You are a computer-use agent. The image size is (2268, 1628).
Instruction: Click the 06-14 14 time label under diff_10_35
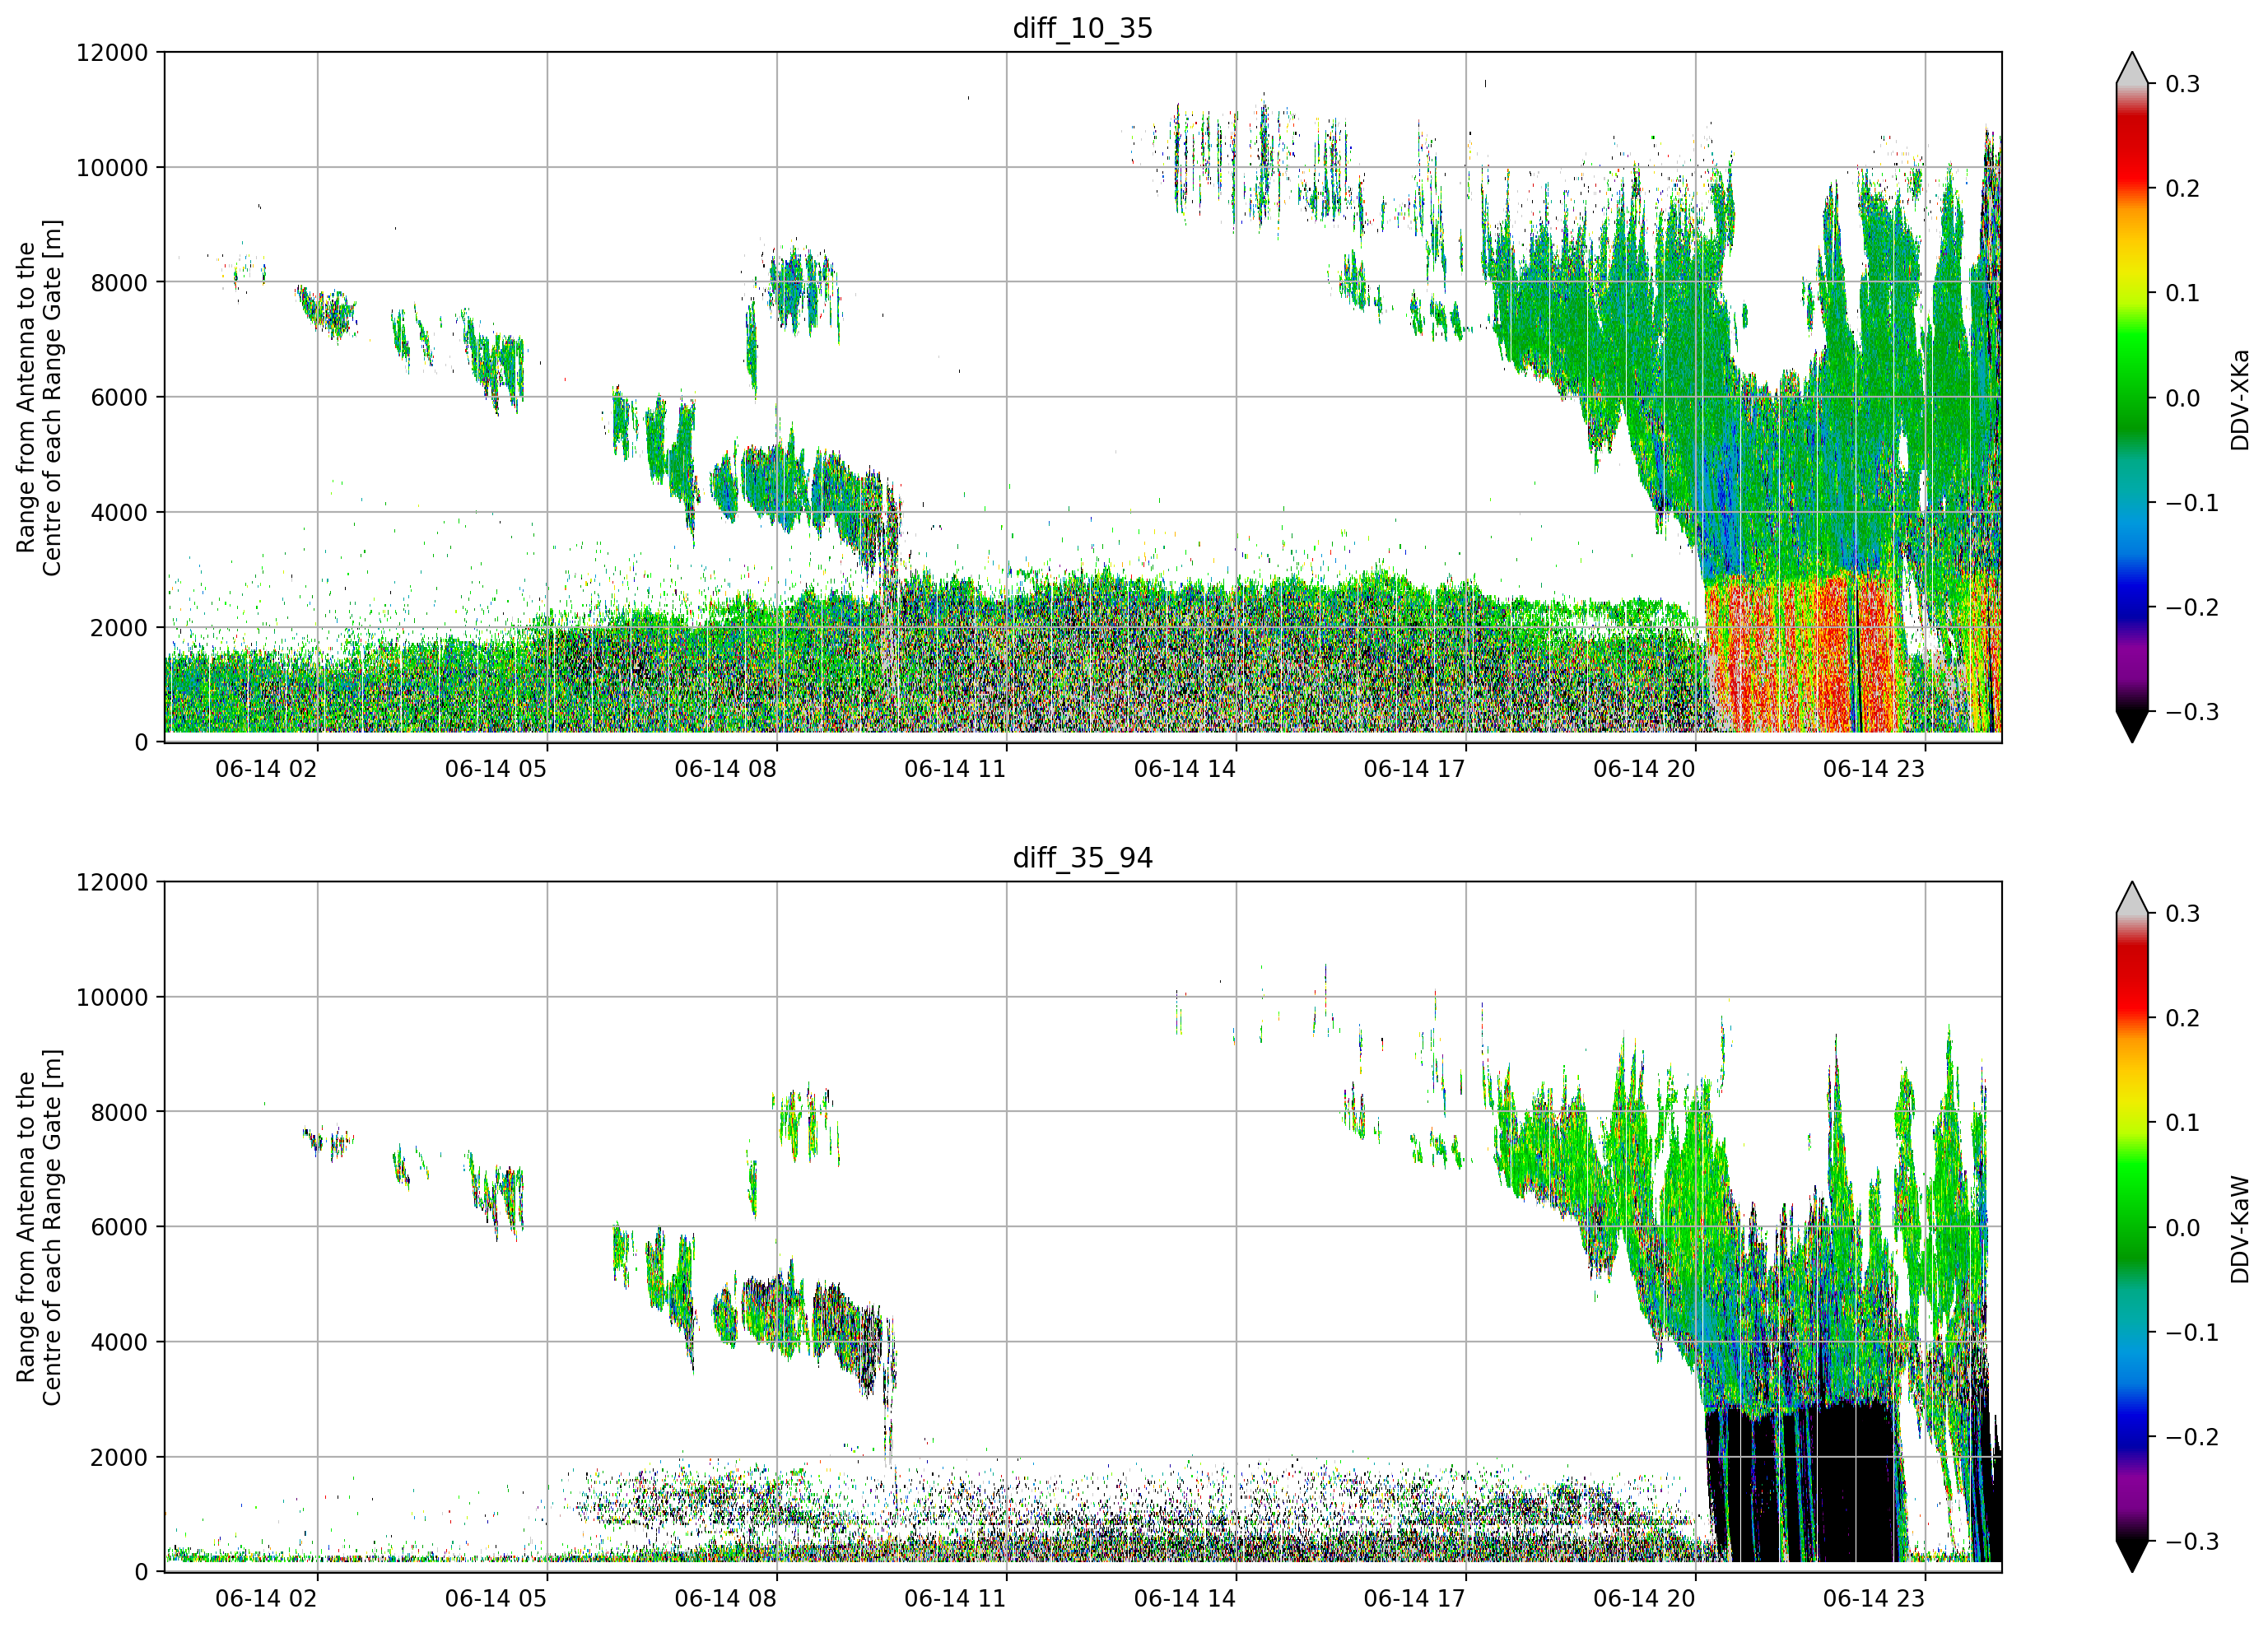[1185, 769]
